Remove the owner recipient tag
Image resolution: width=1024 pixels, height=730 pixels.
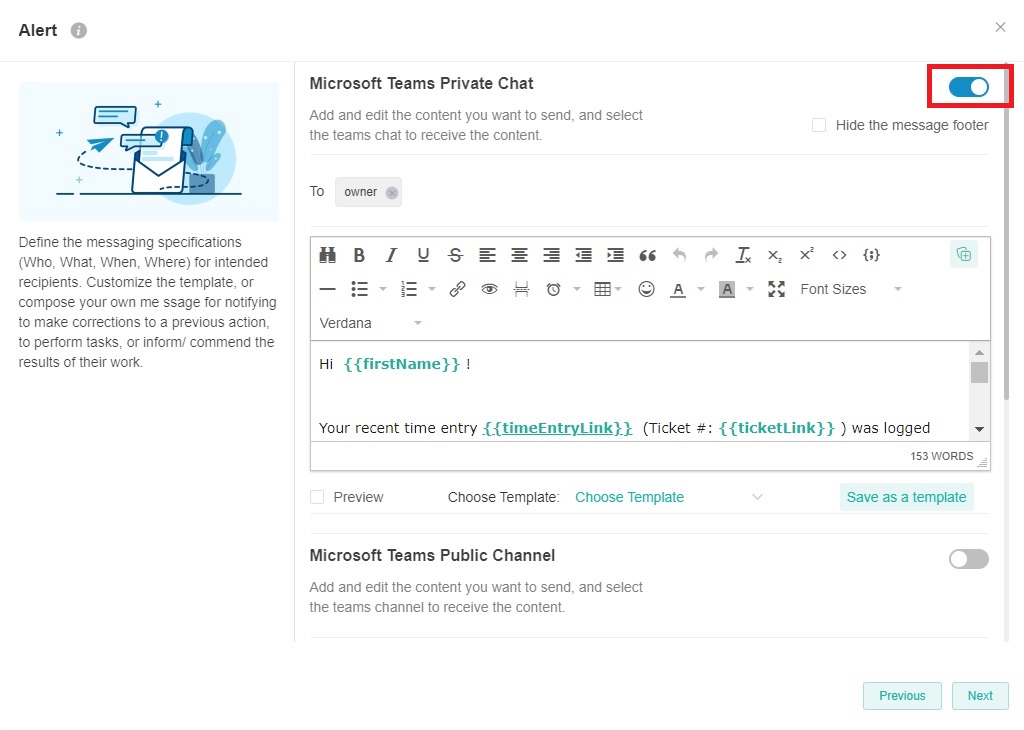tap(392, 193)
